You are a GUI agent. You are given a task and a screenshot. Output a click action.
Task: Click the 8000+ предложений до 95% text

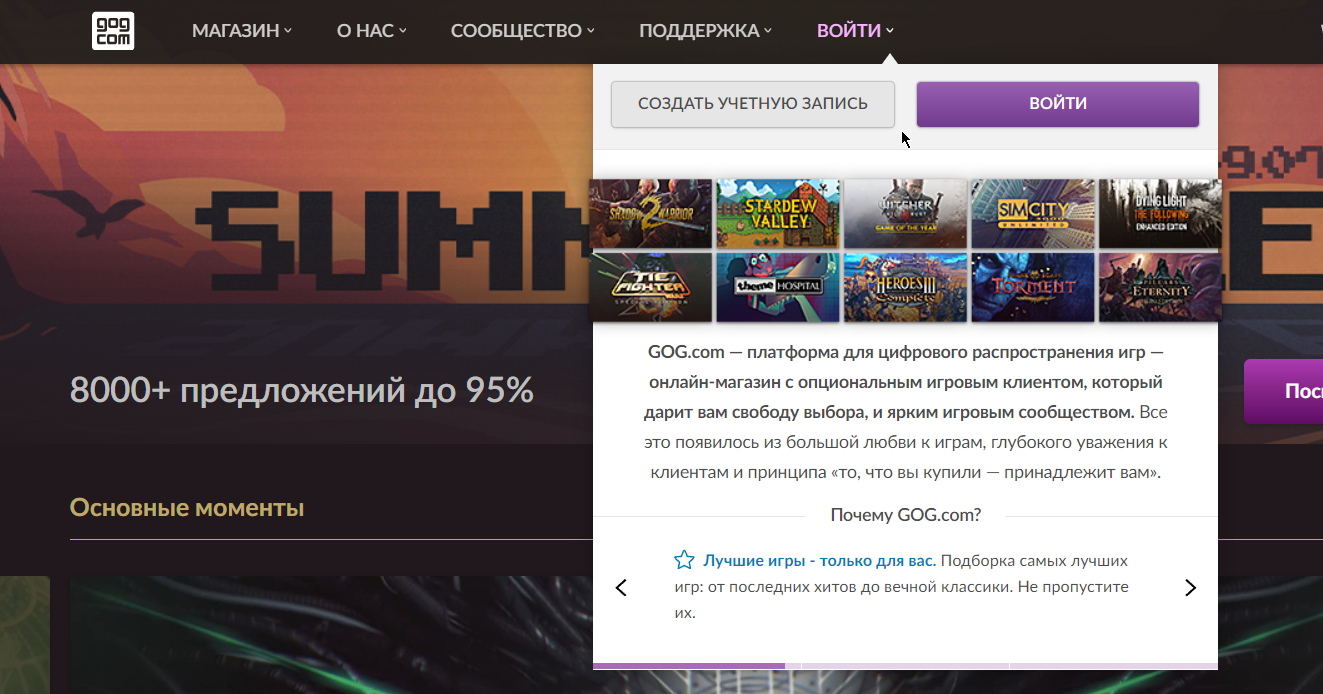point(302,390)
